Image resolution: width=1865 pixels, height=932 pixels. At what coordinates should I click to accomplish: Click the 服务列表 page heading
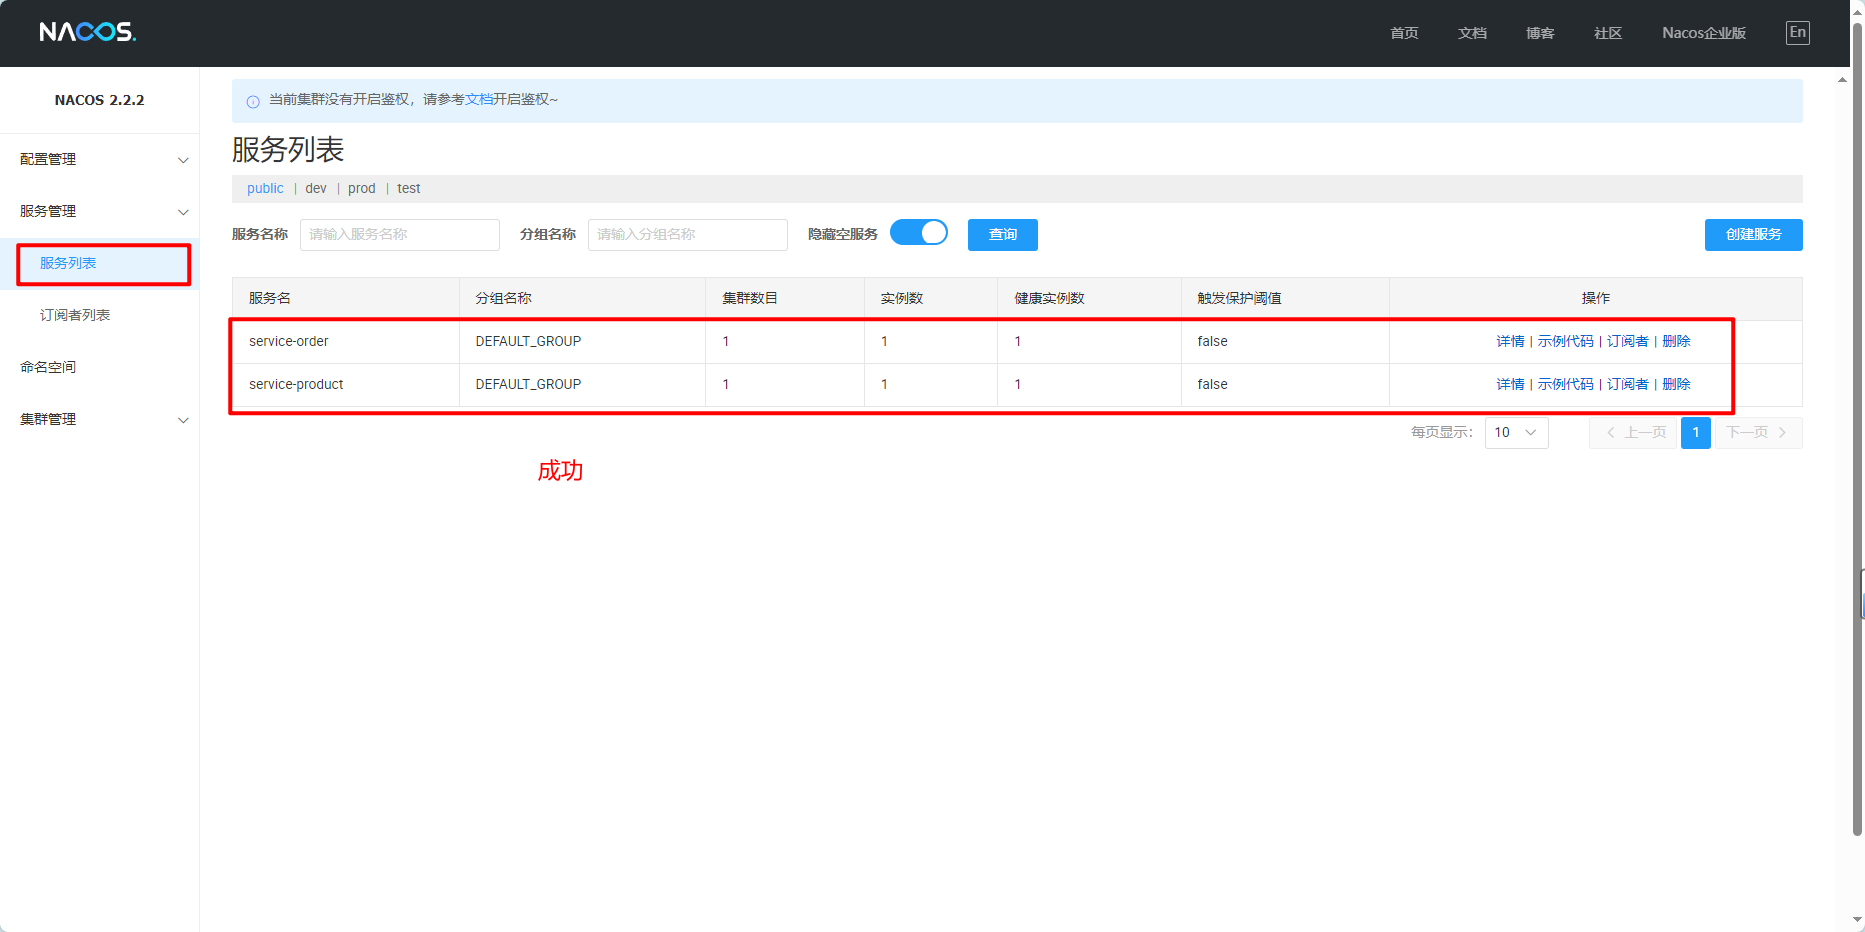click(x=288, y=150)
